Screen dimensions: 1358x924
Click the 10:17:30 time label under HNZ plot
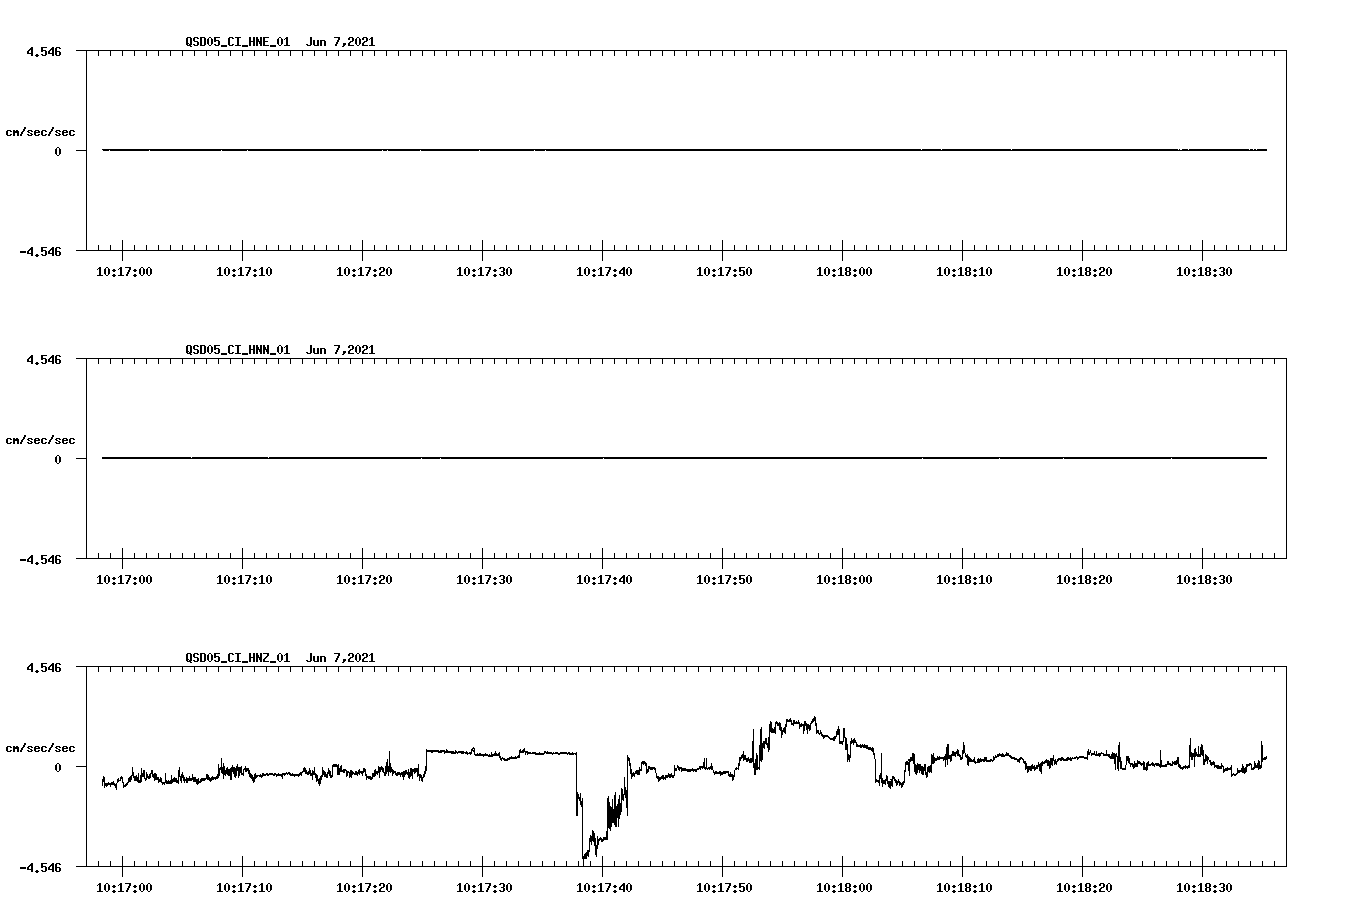pos(484,888)
